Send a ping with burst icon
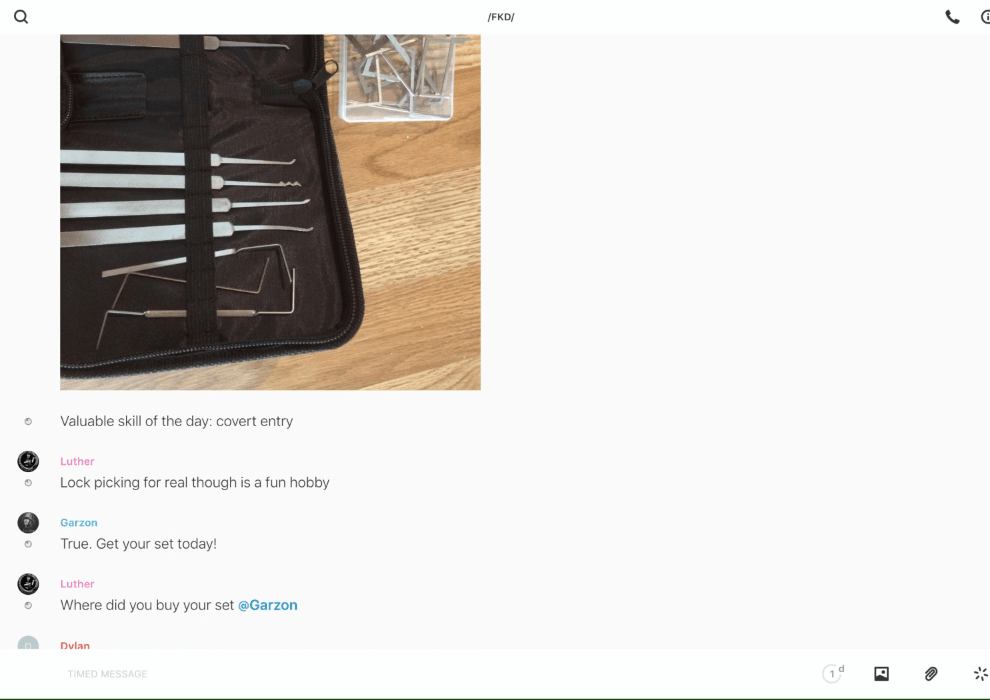Screen dimensions: 990x700 pyautogui.click(x=981, y=673)
